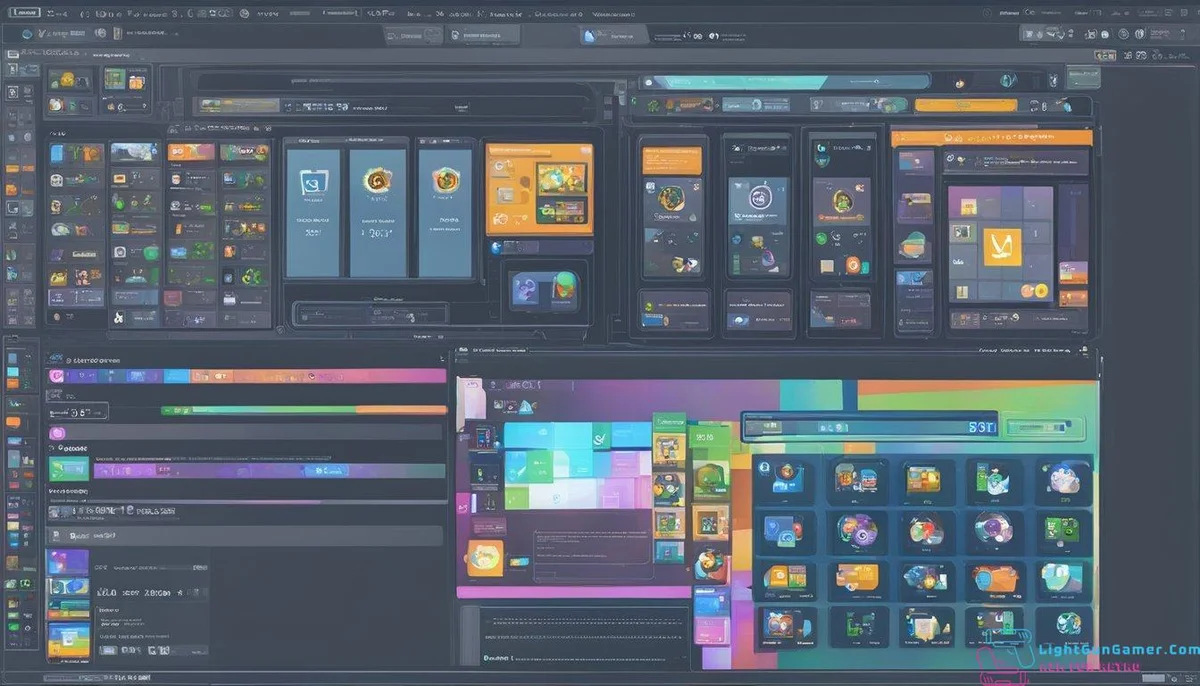Click the green and orange progress bar in lower-left panel
Image resolution: width=1200 pixels, height=686 pixels.
[x=304, y=410]
